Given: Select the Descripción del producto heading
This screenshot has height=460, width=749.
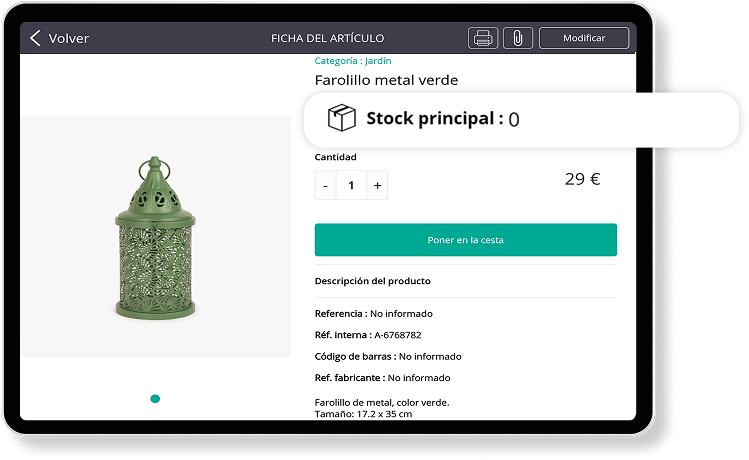Looking at the screenshot, I should (x=373, y=281).
